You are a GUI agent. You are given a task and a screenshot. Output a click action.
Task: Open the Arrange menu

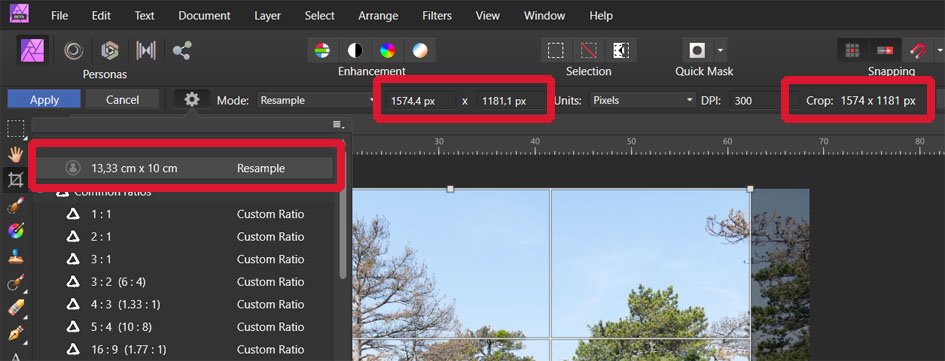click(378, 16)
